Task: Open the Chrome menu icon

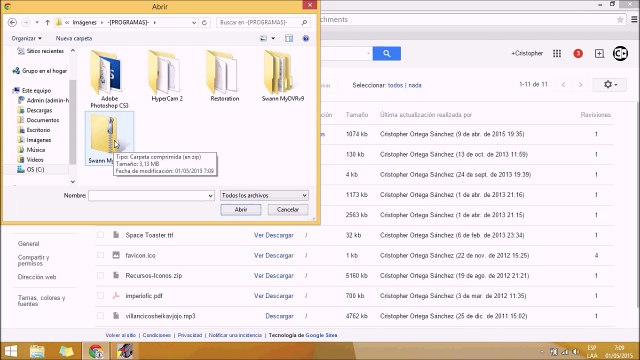Action: (634, 20)
